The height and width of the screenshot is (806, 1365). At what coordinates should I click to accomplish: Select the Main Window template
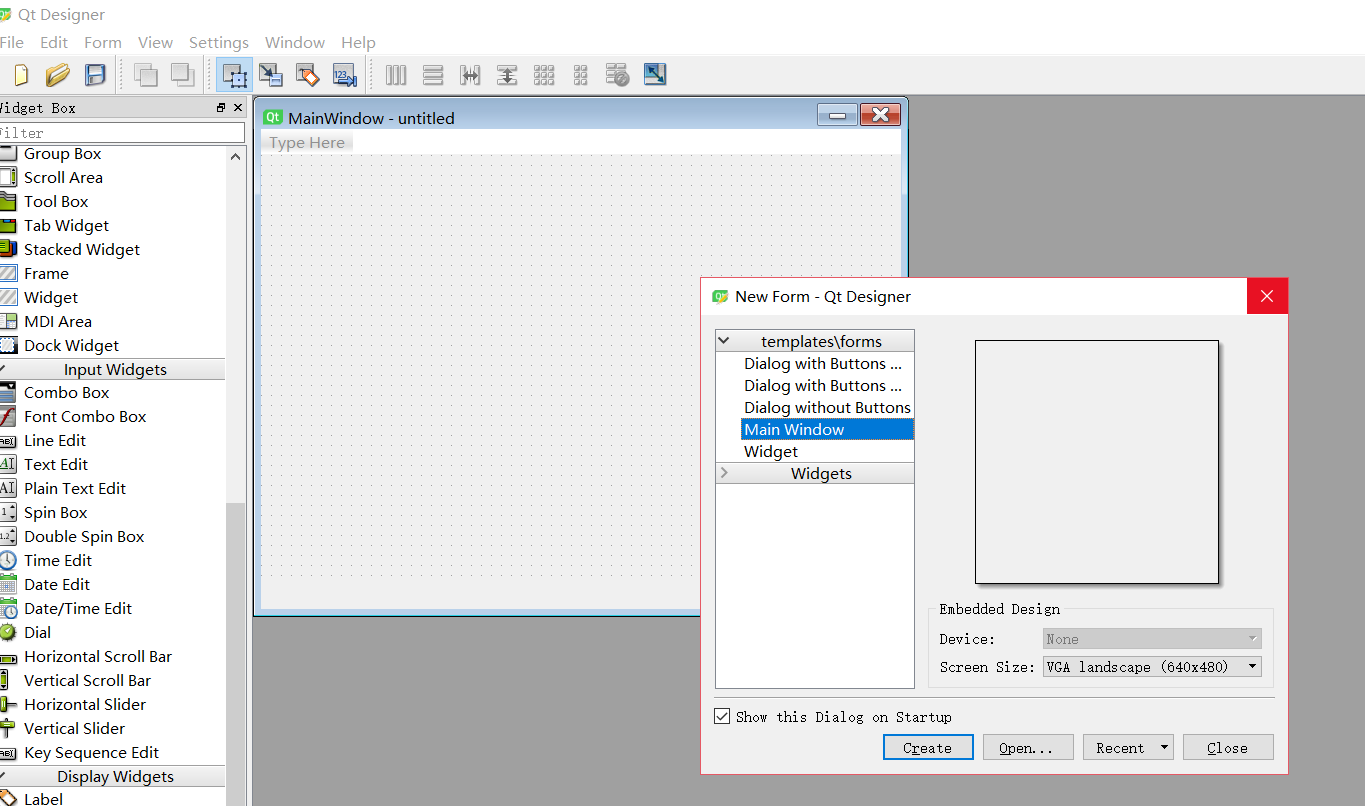point(827,429)
